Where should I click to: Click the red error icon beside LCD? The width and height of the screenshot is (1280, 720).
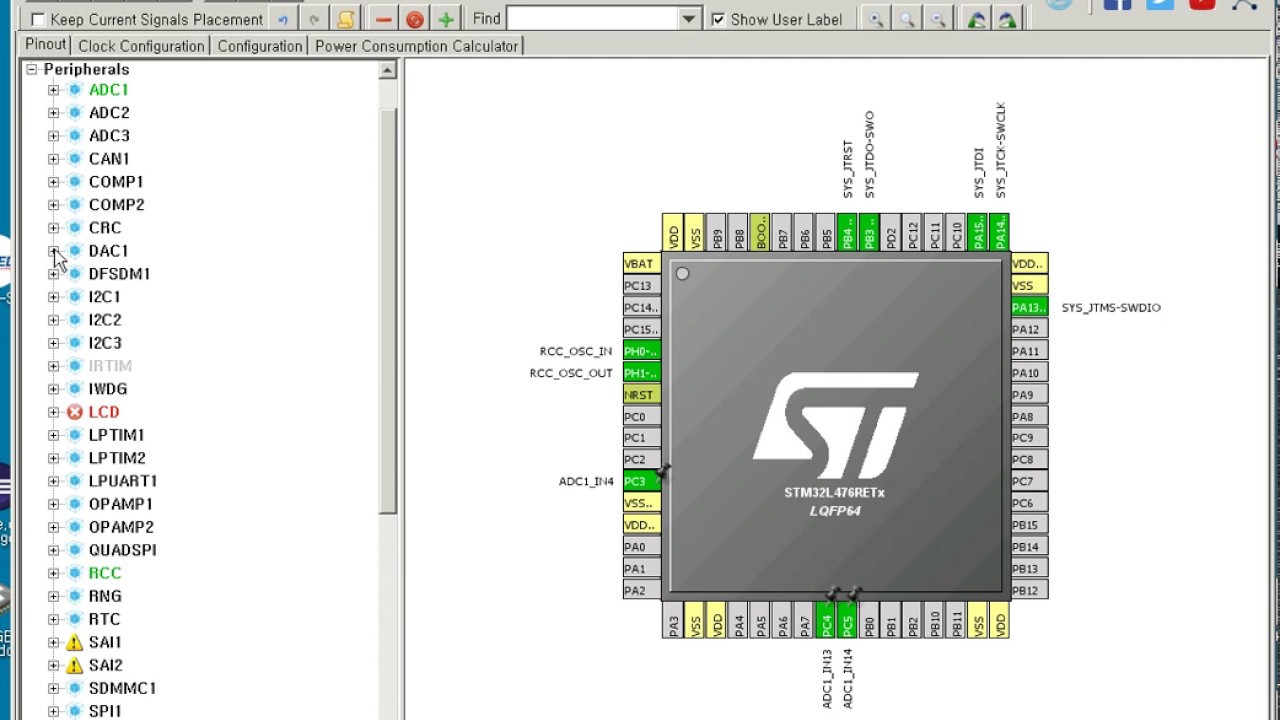pyautogui.click(x=75, y=412)
